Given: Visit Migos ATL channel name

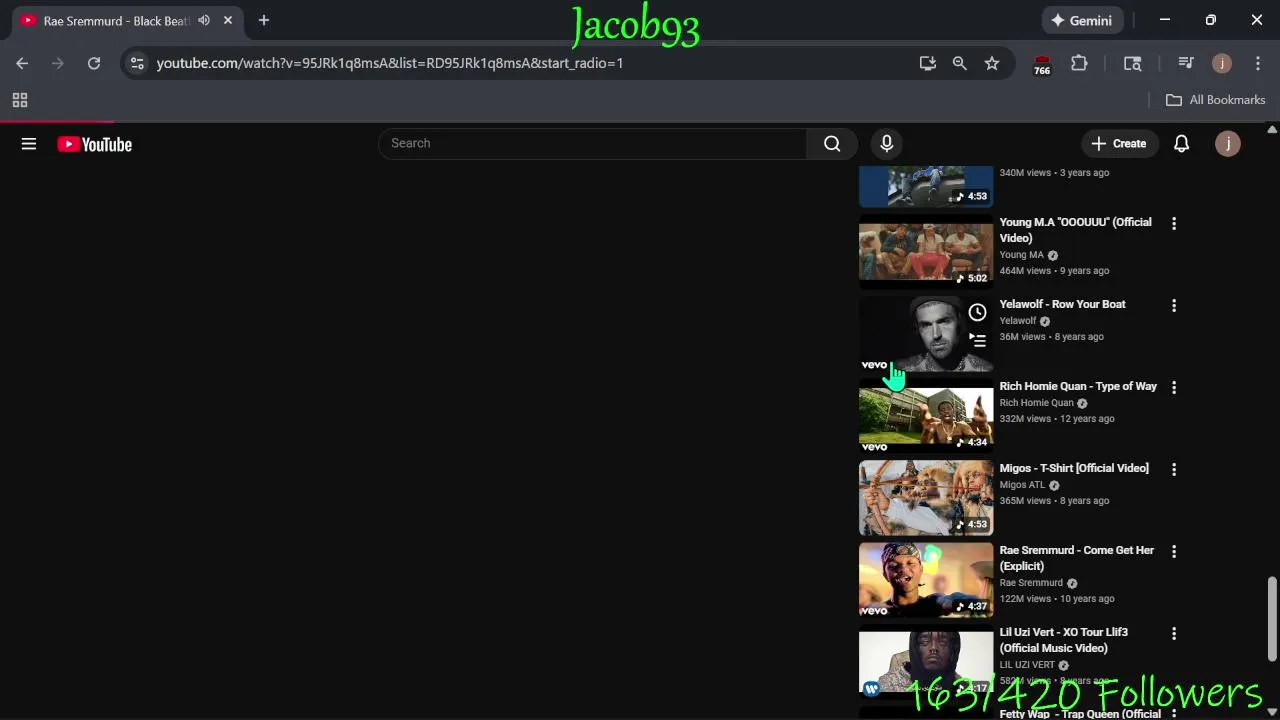Looking at the screenshot, I should click(x=1022, y=485).
